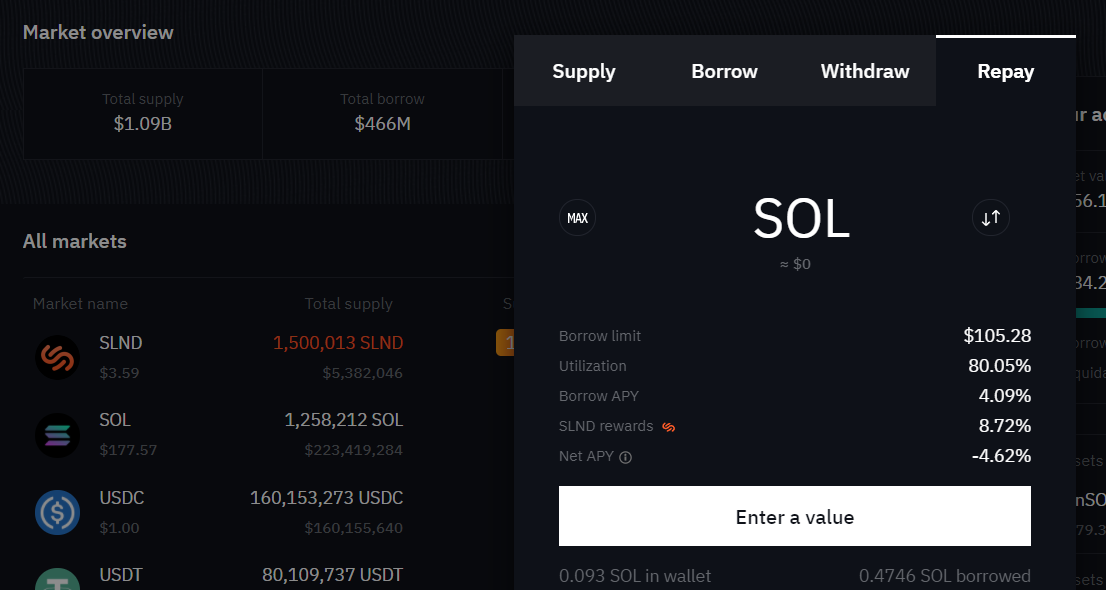The image size is (1106, 590).
Task: Click the Enter a value button
Action: [794, 516]
